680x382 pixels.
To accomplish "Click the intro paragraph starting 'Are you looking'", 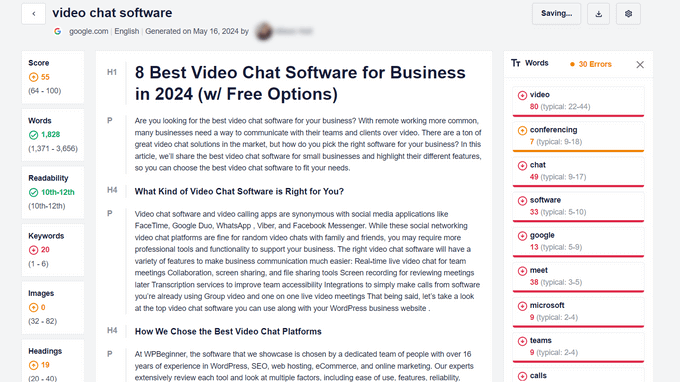I will tap(308, 144).
